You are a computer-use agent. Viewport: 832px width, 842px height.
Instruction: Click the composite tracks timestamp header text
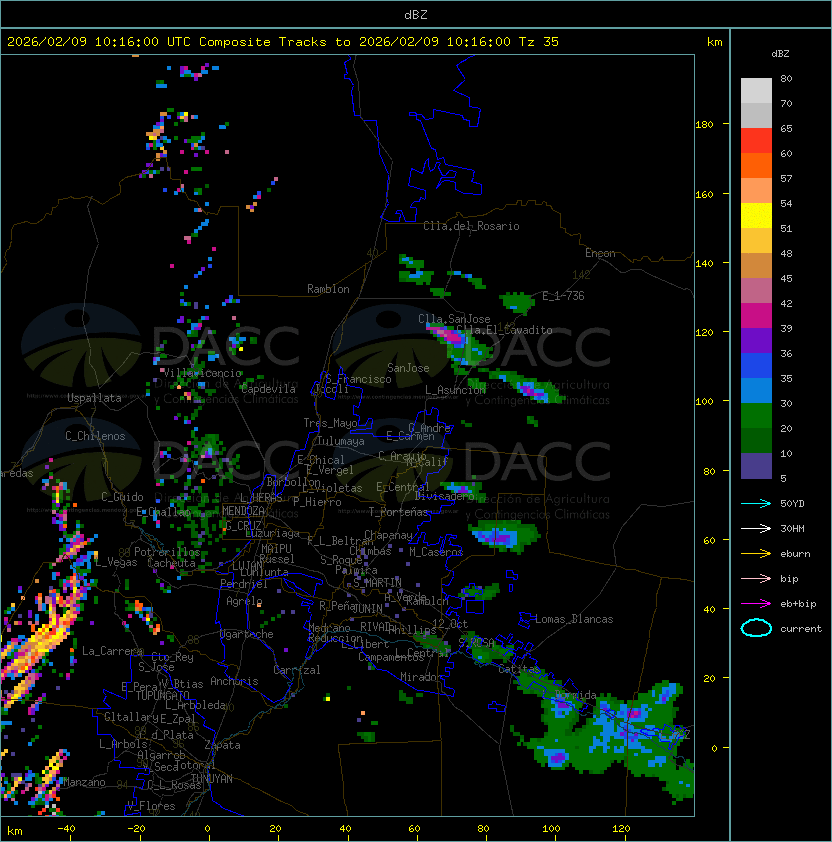click(x=283, y=41)
